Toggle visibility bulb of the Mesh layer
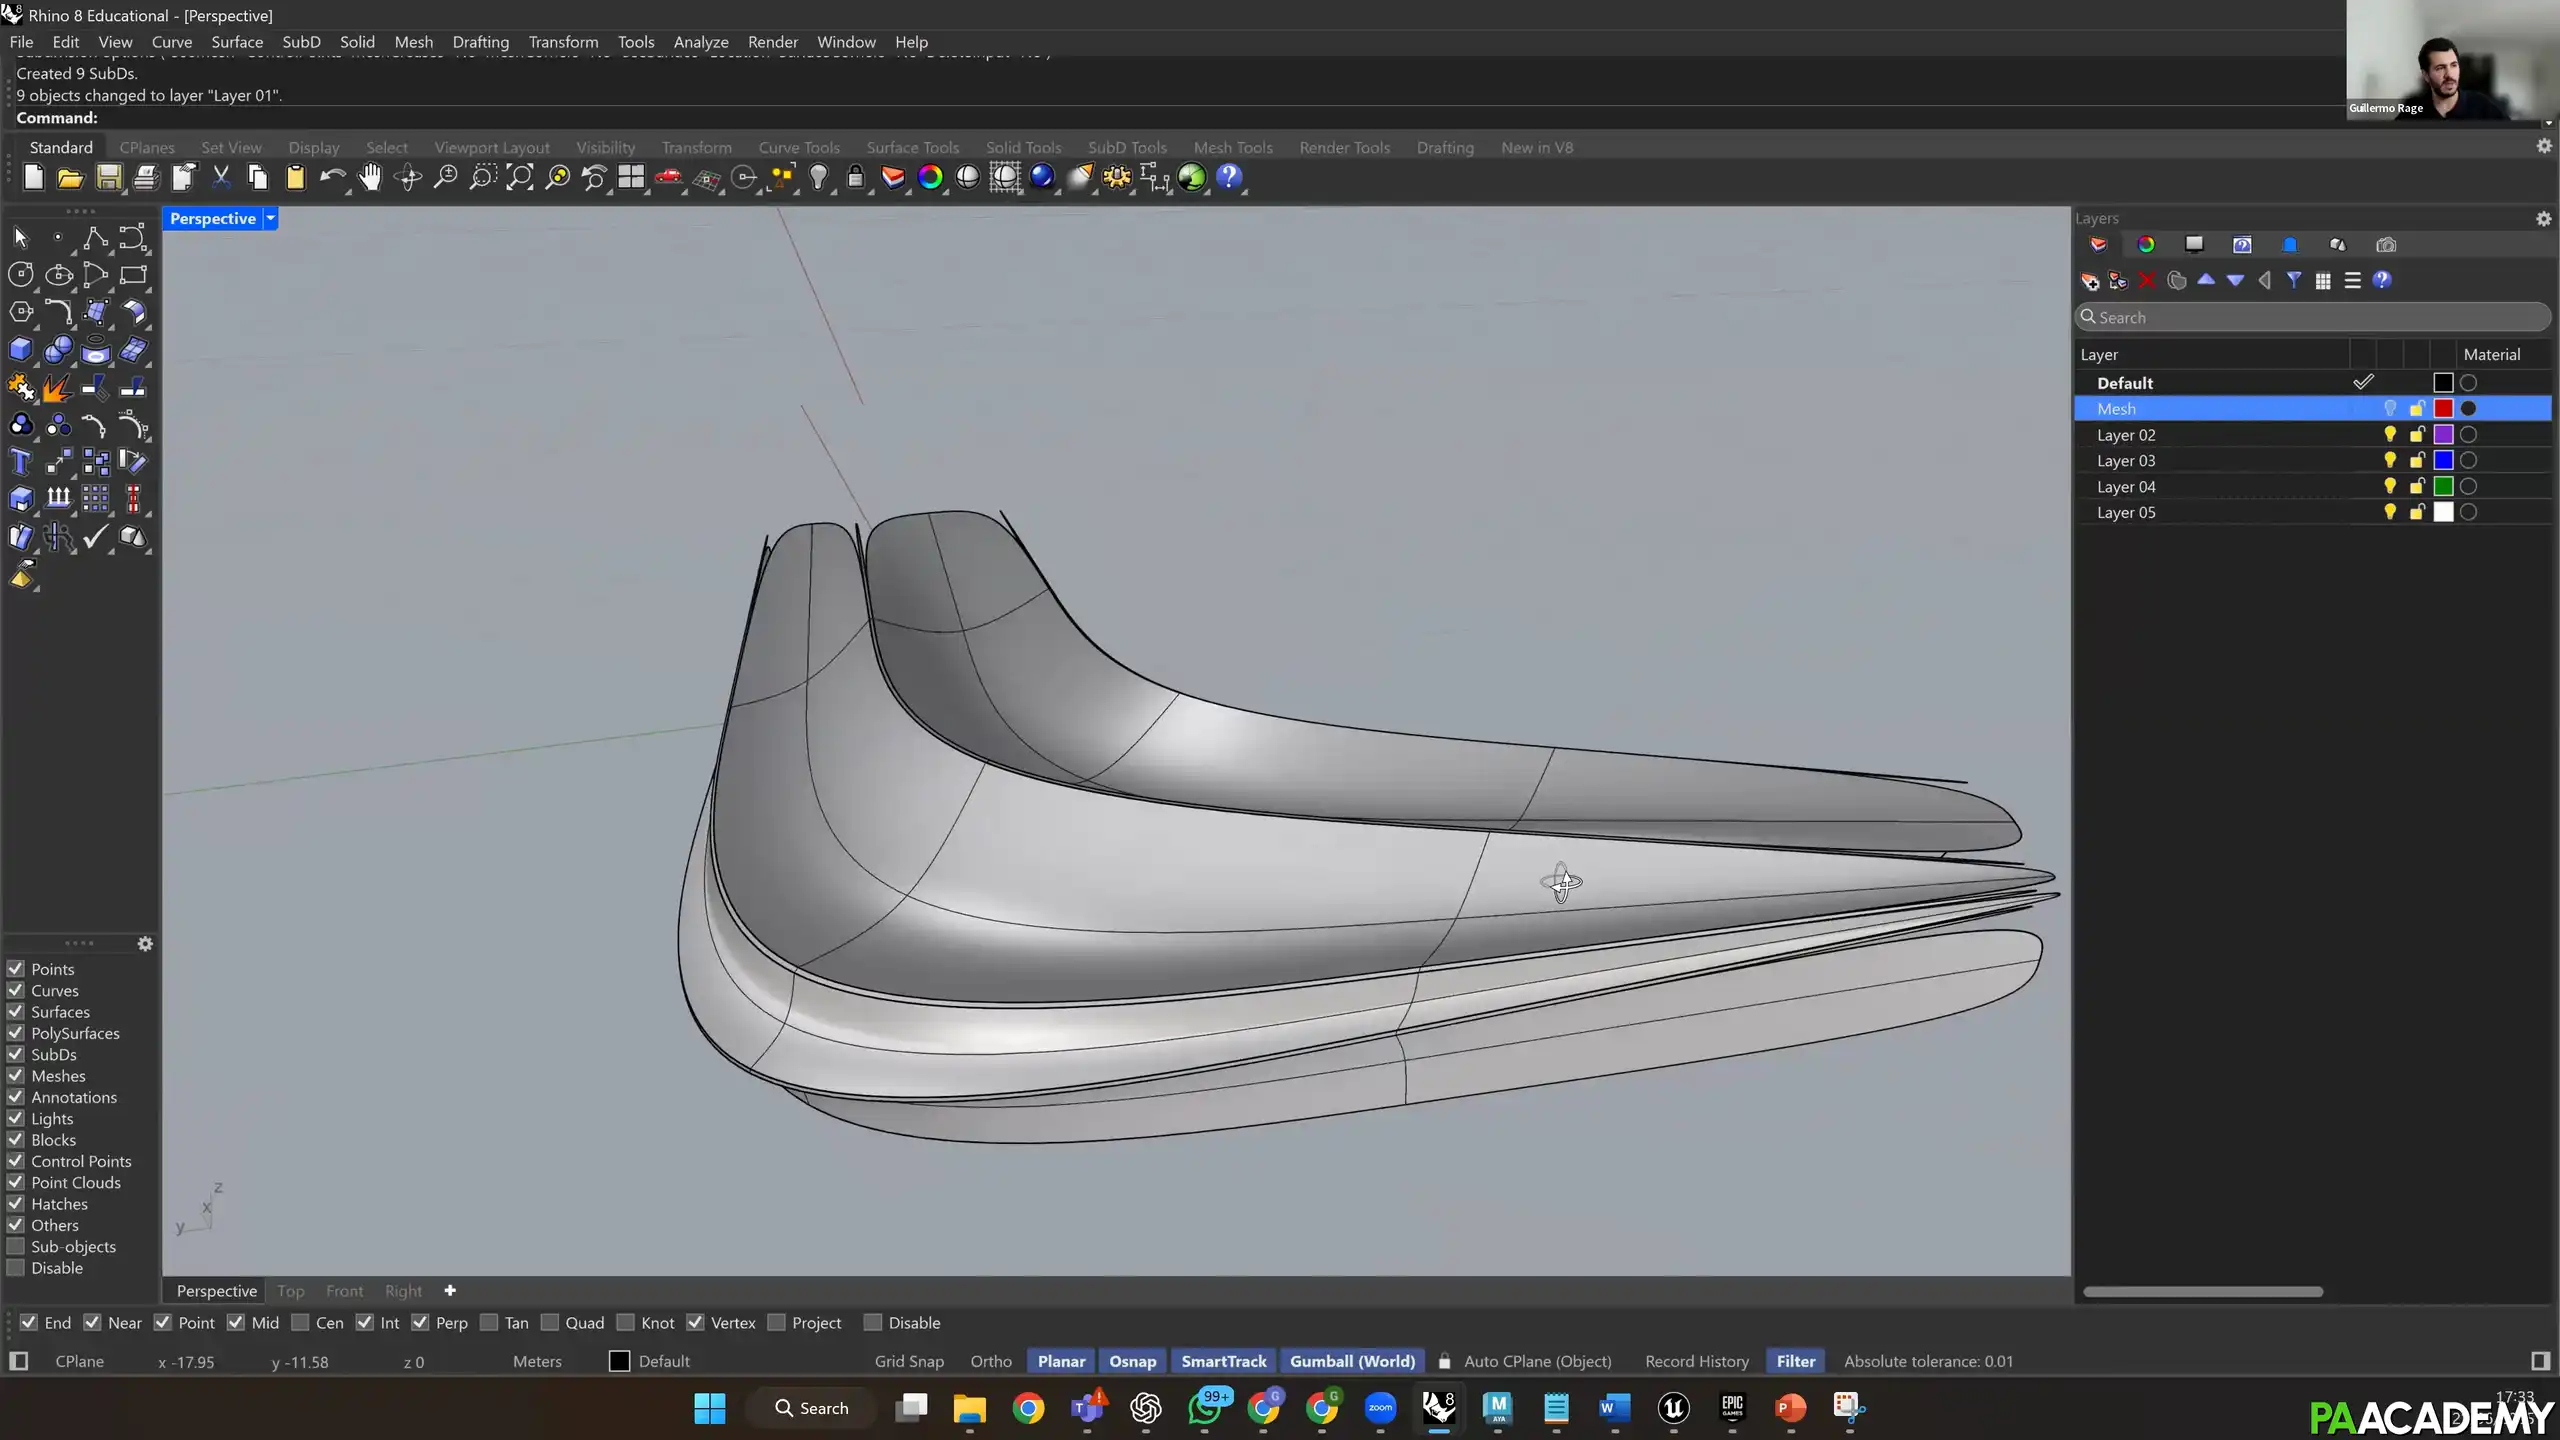 point(2390,409)
